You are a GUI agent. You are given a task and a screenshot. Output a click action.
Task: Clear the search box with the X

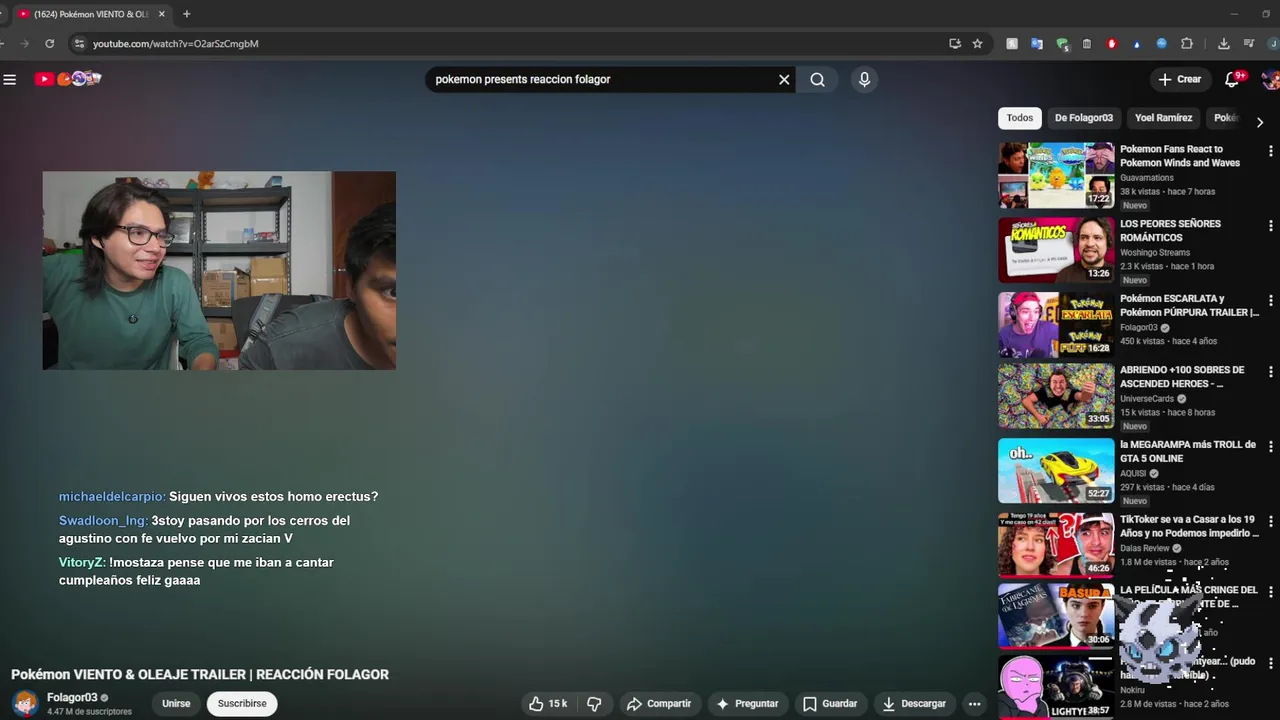(784, 80)
